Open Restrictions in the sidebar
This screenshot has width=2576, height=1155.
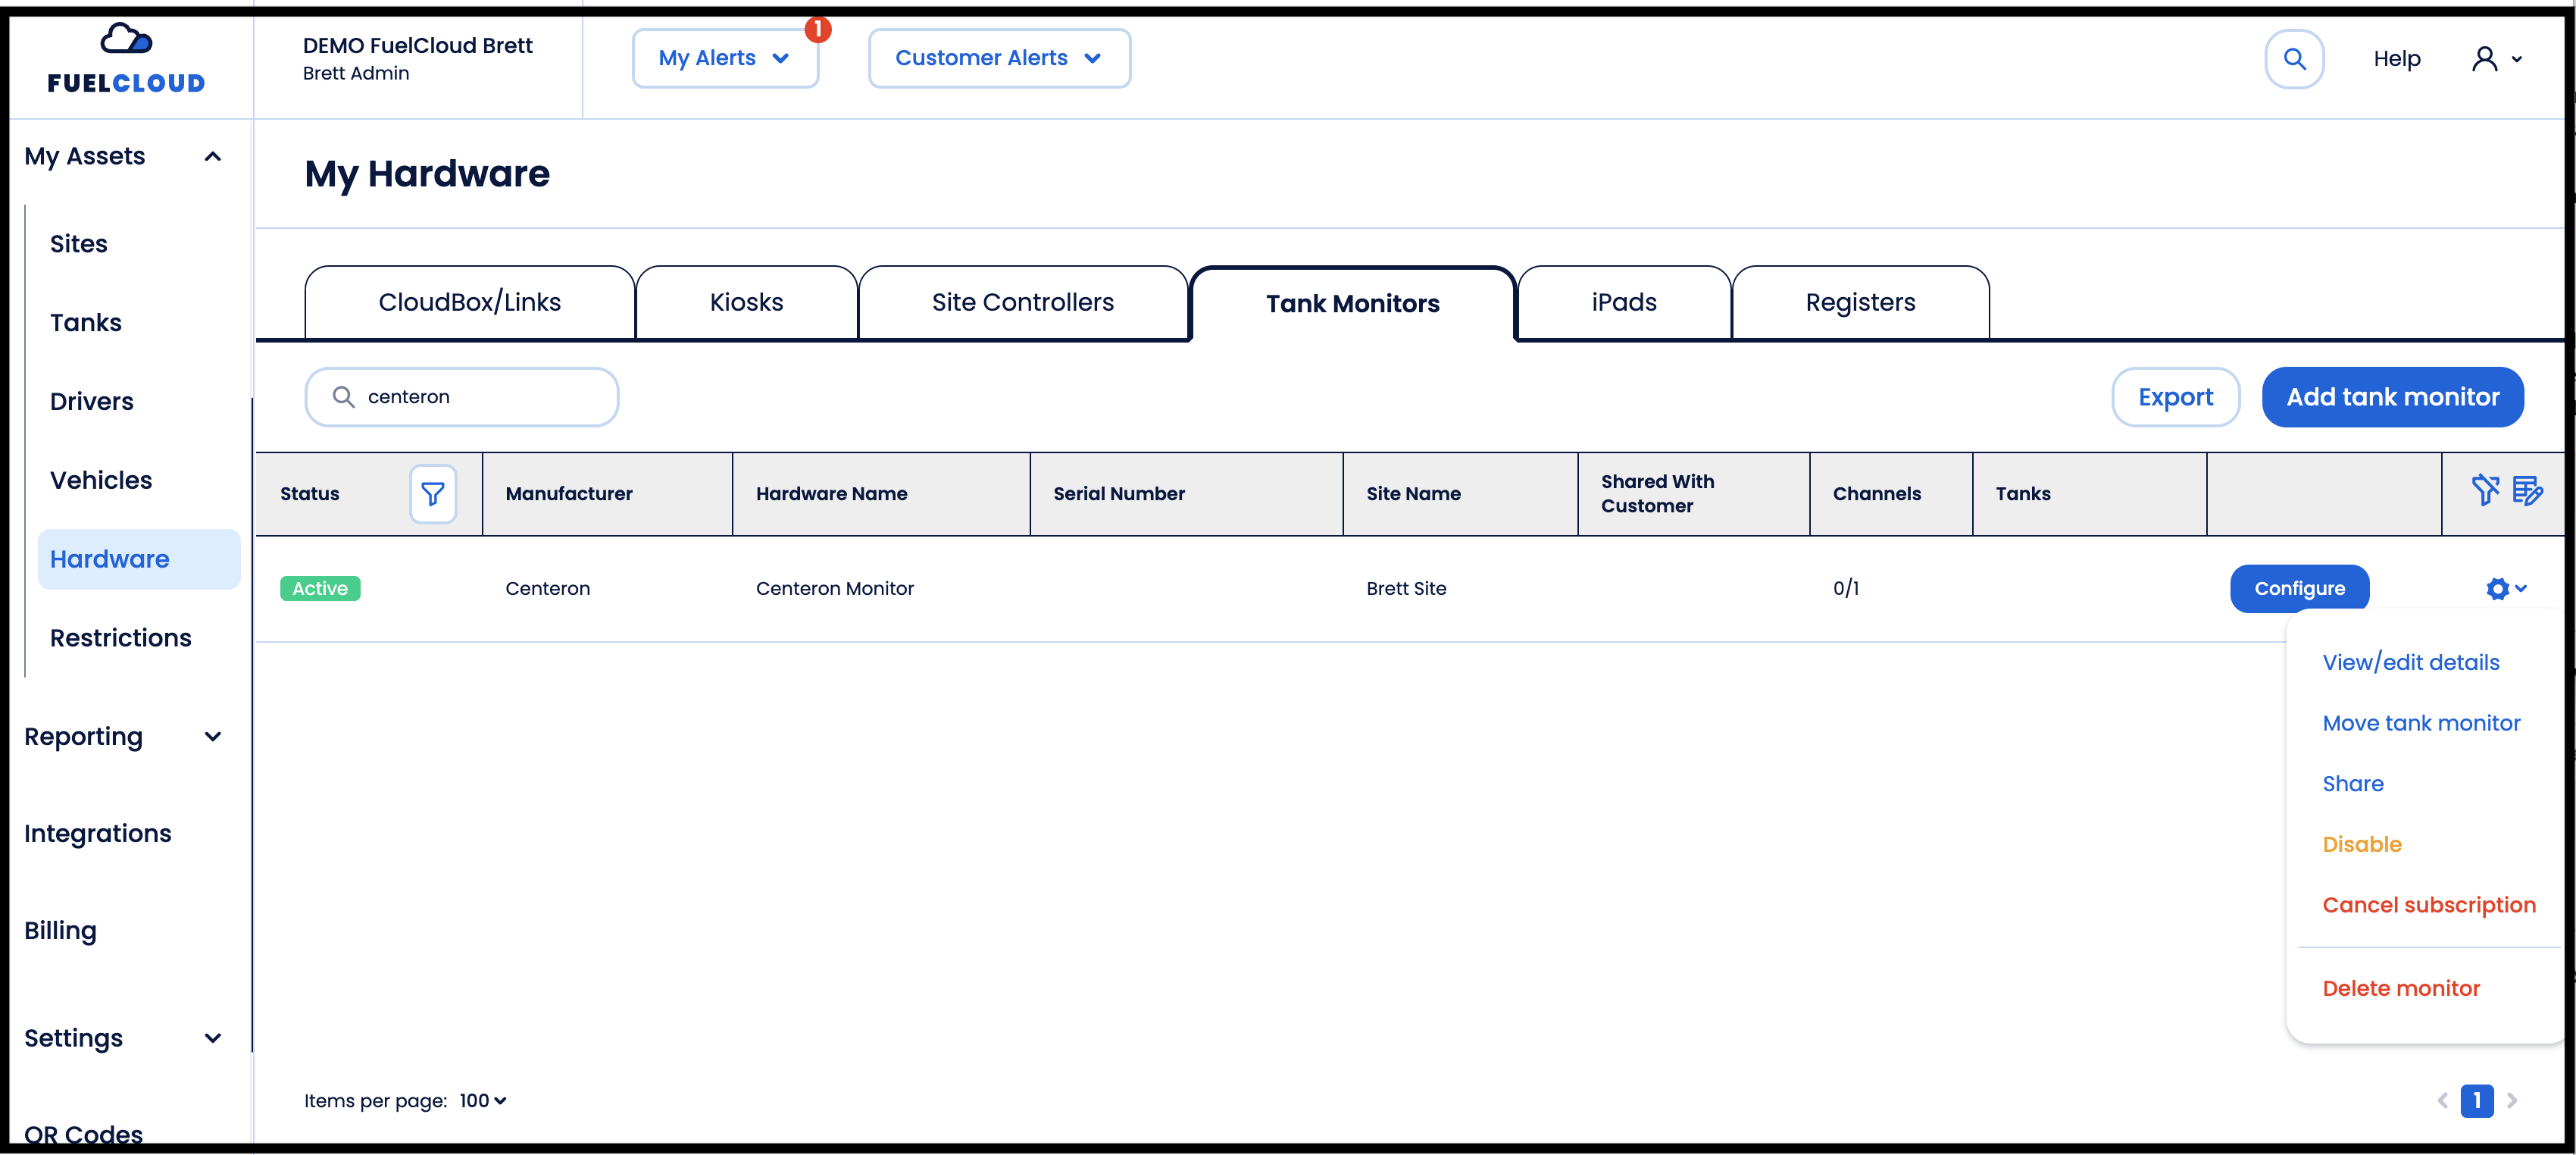pos(121,638)
